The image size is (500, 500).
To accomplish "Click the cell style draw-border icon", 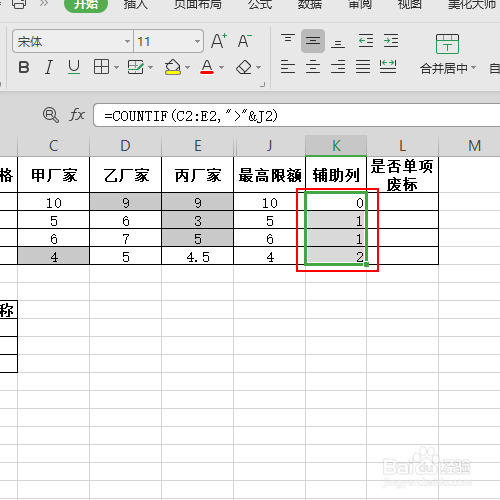I will [136, 67].
